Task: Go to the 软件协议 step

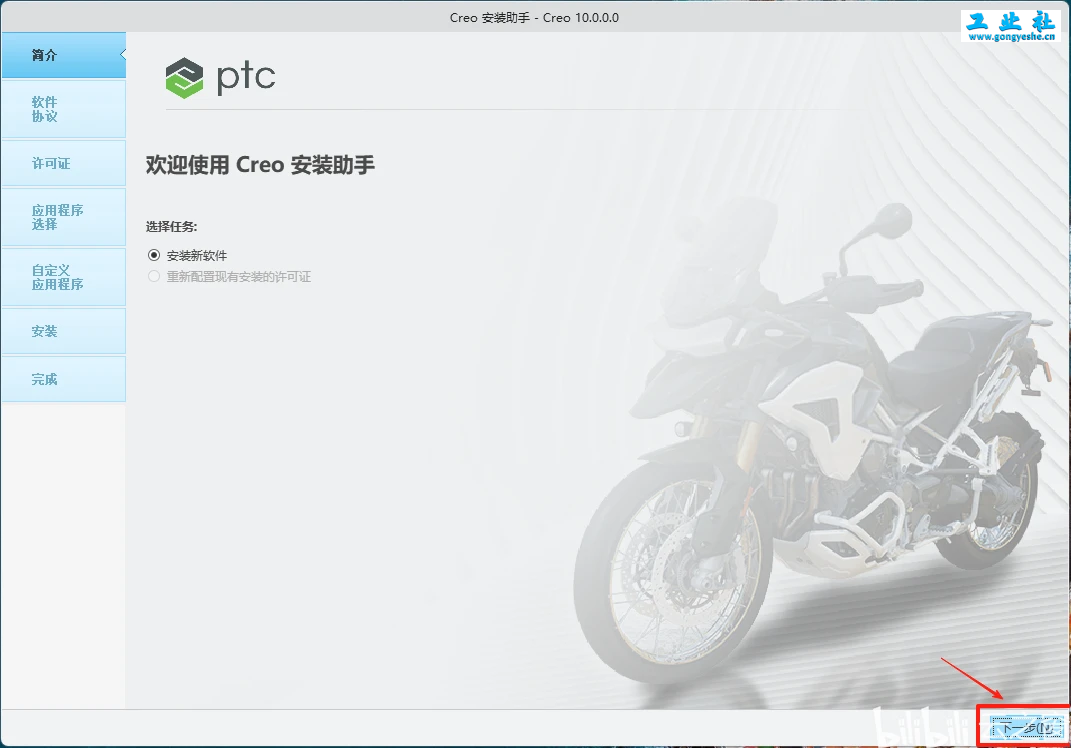Action: [64, 109]
